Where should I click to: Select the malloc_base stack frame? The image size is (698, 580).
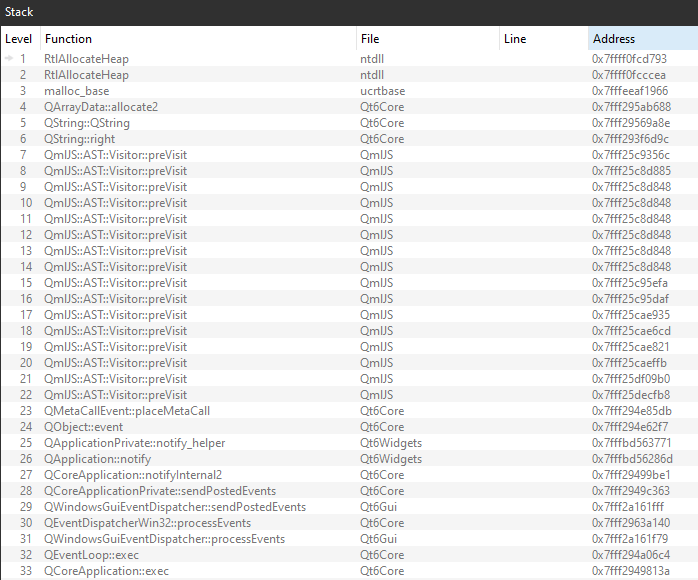click(x=76, y=91)
